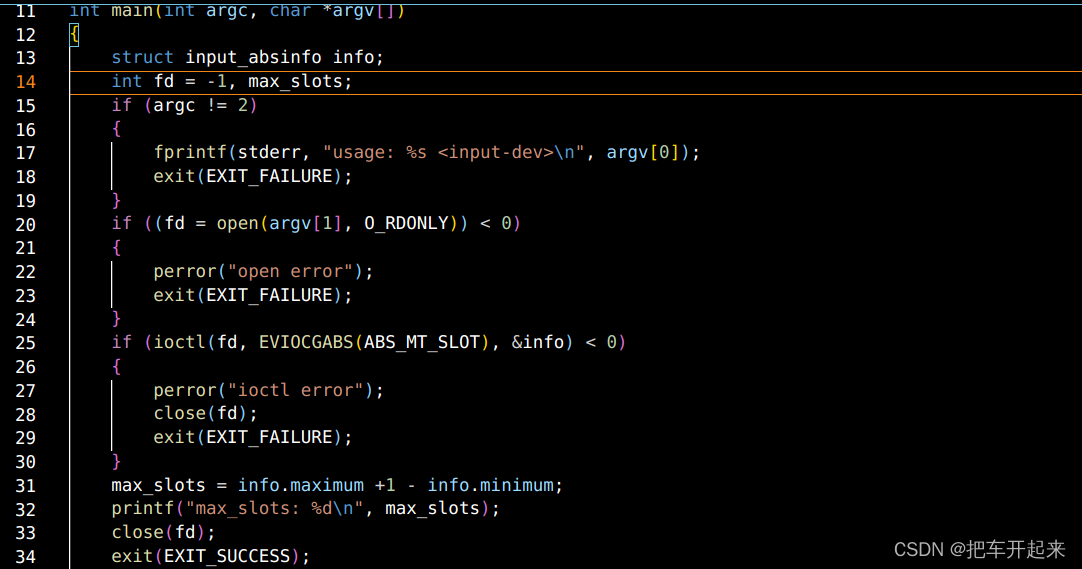Place cursor on struct input_absinfo declaration

click(x=247, y=57)
